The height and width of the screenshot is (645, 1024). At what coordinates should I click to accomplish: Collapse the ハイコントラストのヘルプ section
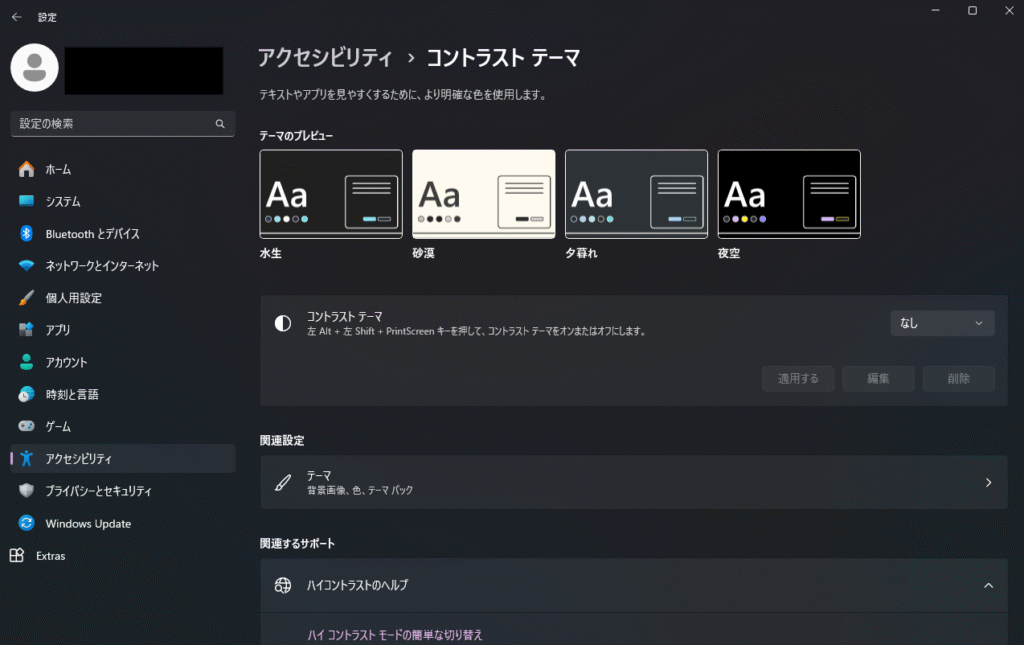tap(988, 585)
